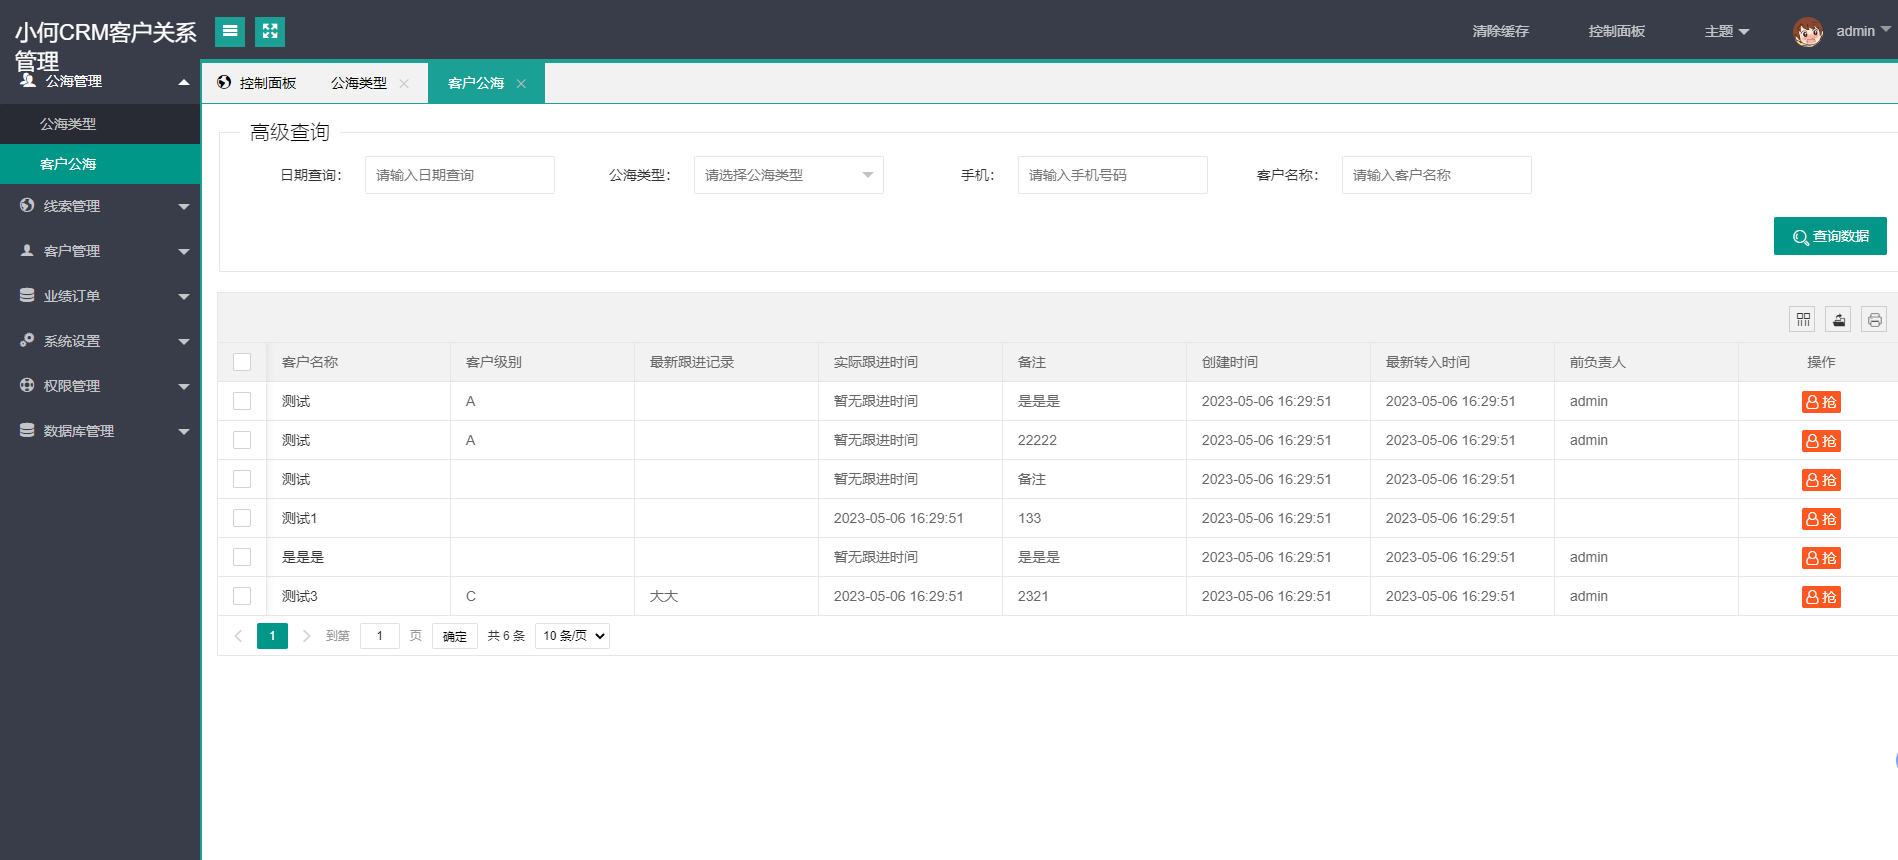Click the 数据库管理 stack icon
The height and width of the screenshot is (860, 1898).
[x=27, y=430]
